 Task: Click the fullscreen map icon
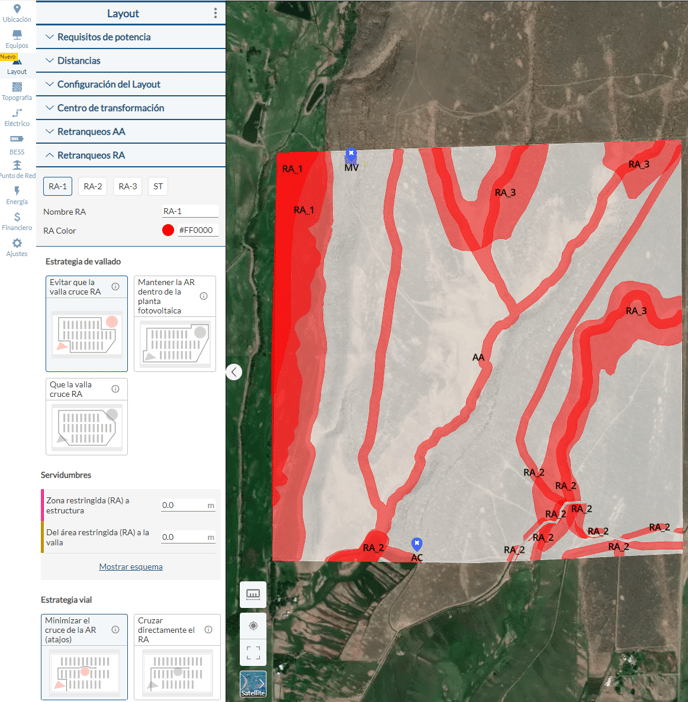point(253,652)
